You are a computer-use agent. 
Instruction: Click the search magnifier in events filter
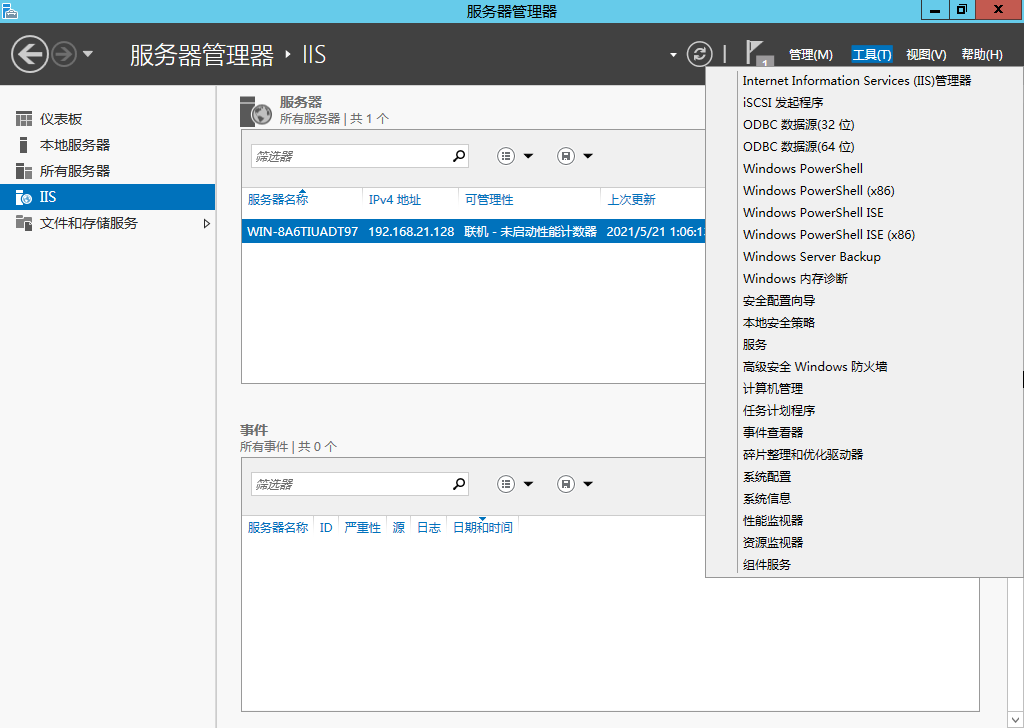[459, 484]
